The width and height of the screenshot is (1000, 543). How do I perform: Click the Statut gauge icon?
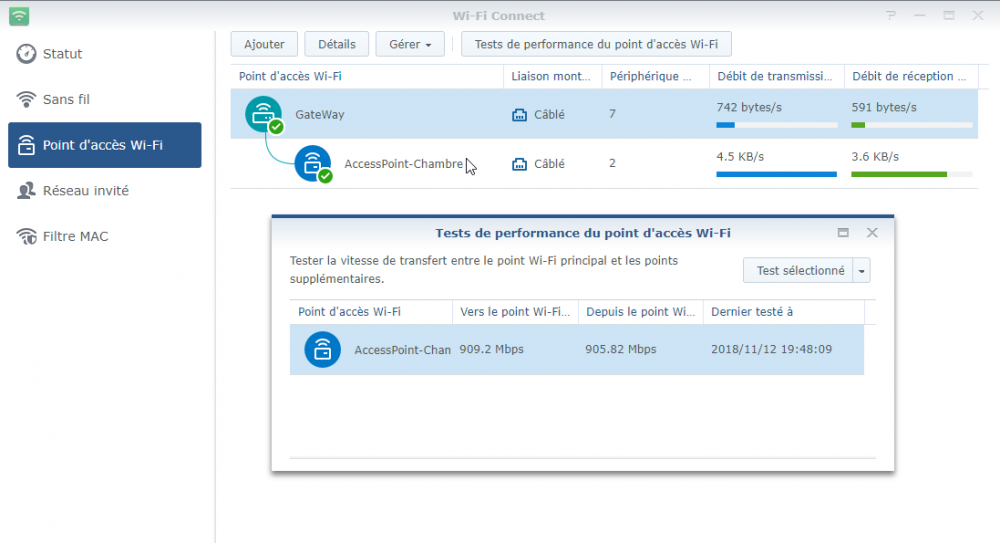[x=26, y=54]
